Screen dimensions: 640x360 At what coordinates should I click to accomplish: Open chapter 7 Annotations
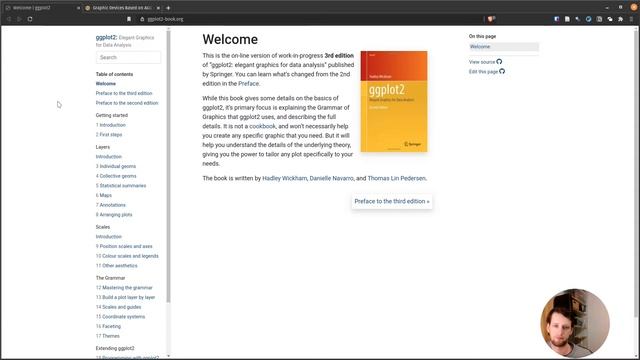pyautogui.click(x=111, y=205)
